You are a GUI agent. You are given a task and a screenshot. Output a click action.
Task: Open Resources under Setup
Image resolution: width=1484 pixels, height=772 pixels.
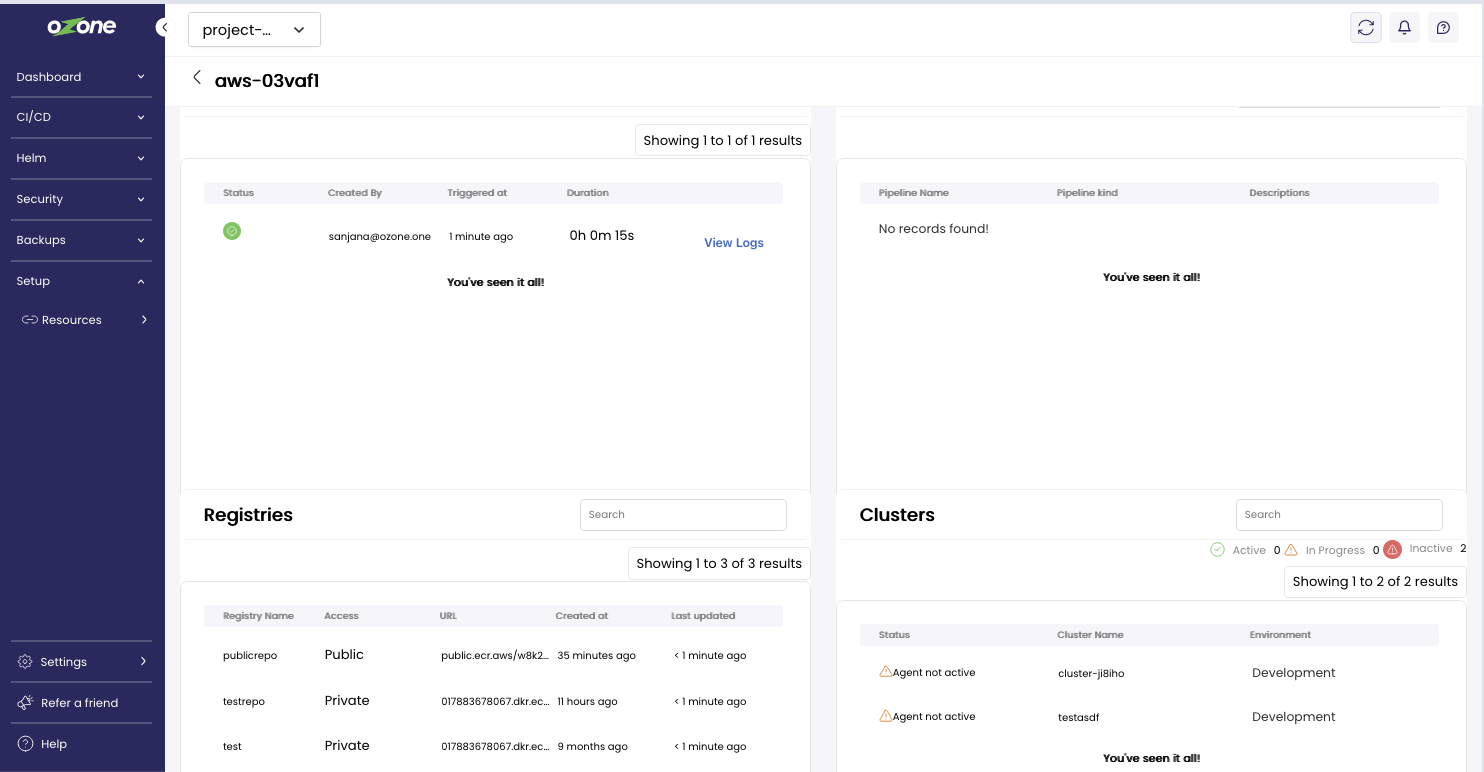click(x=72, y=320)
